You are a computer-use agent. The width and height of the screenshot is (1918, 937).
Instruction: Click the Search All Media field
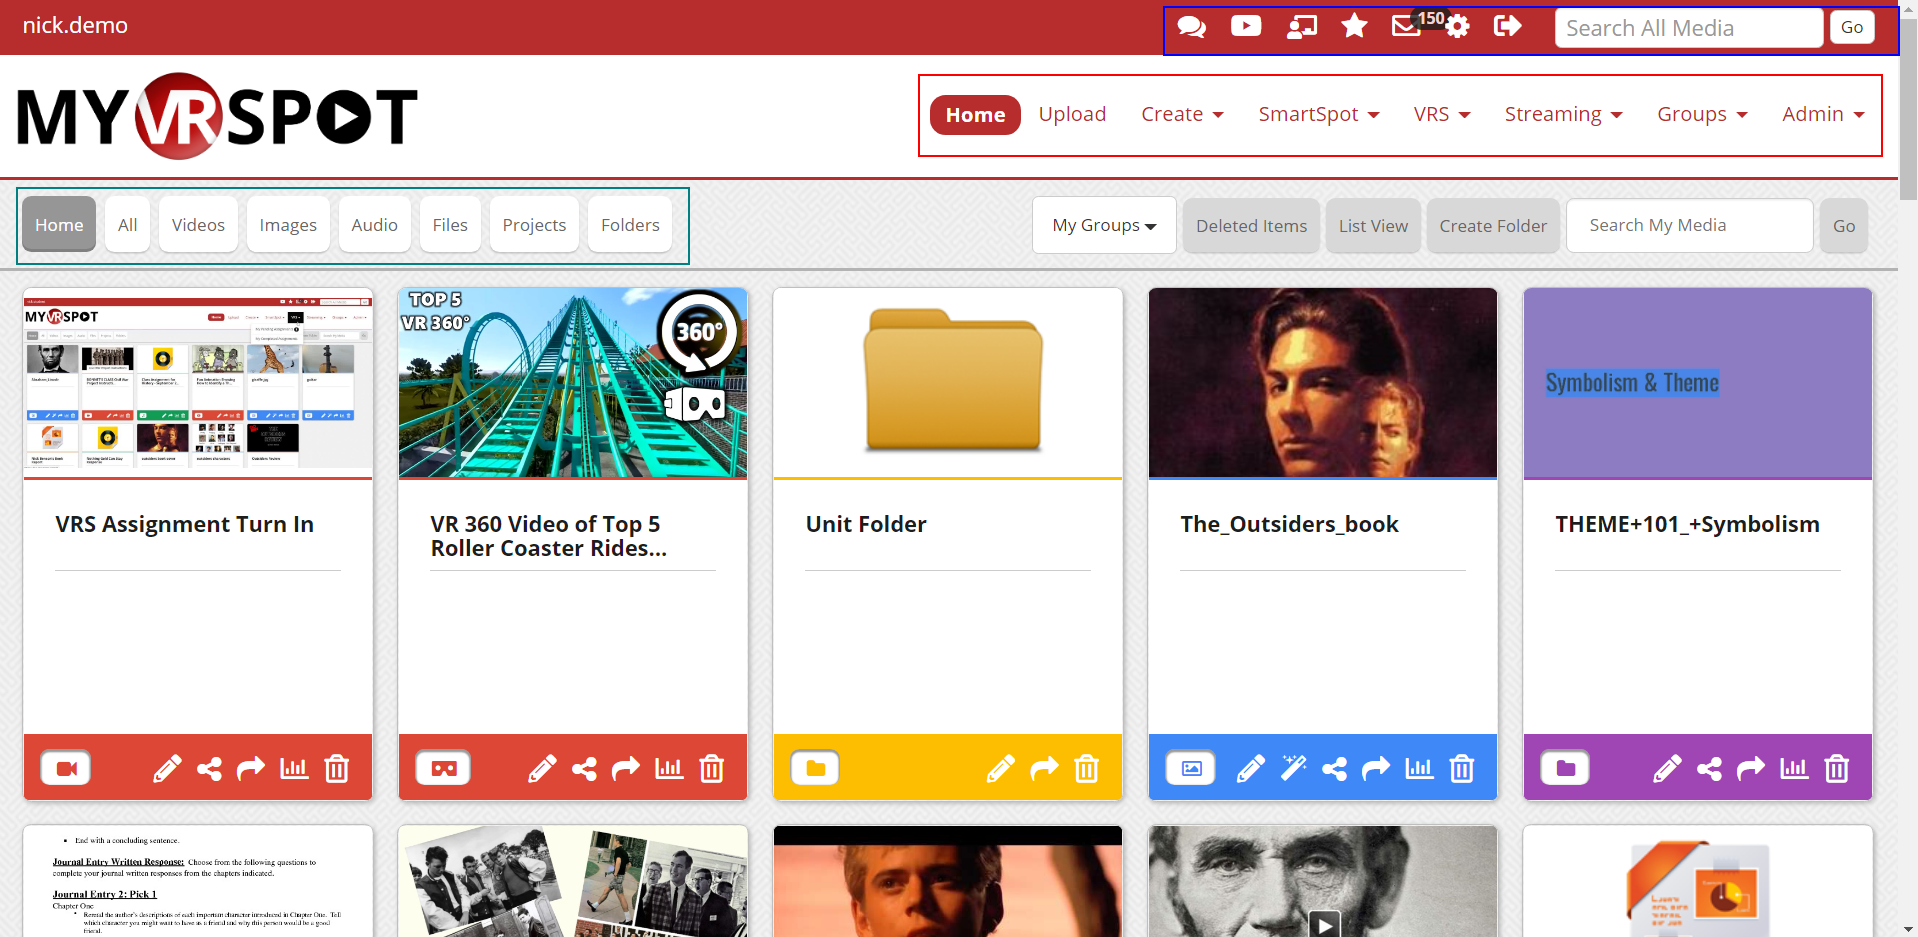point(1688,28)
